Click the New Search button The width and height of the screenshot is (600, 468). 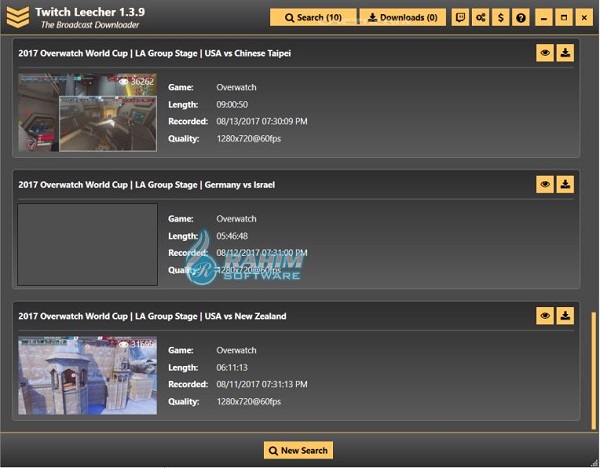[x=298, y=450]
